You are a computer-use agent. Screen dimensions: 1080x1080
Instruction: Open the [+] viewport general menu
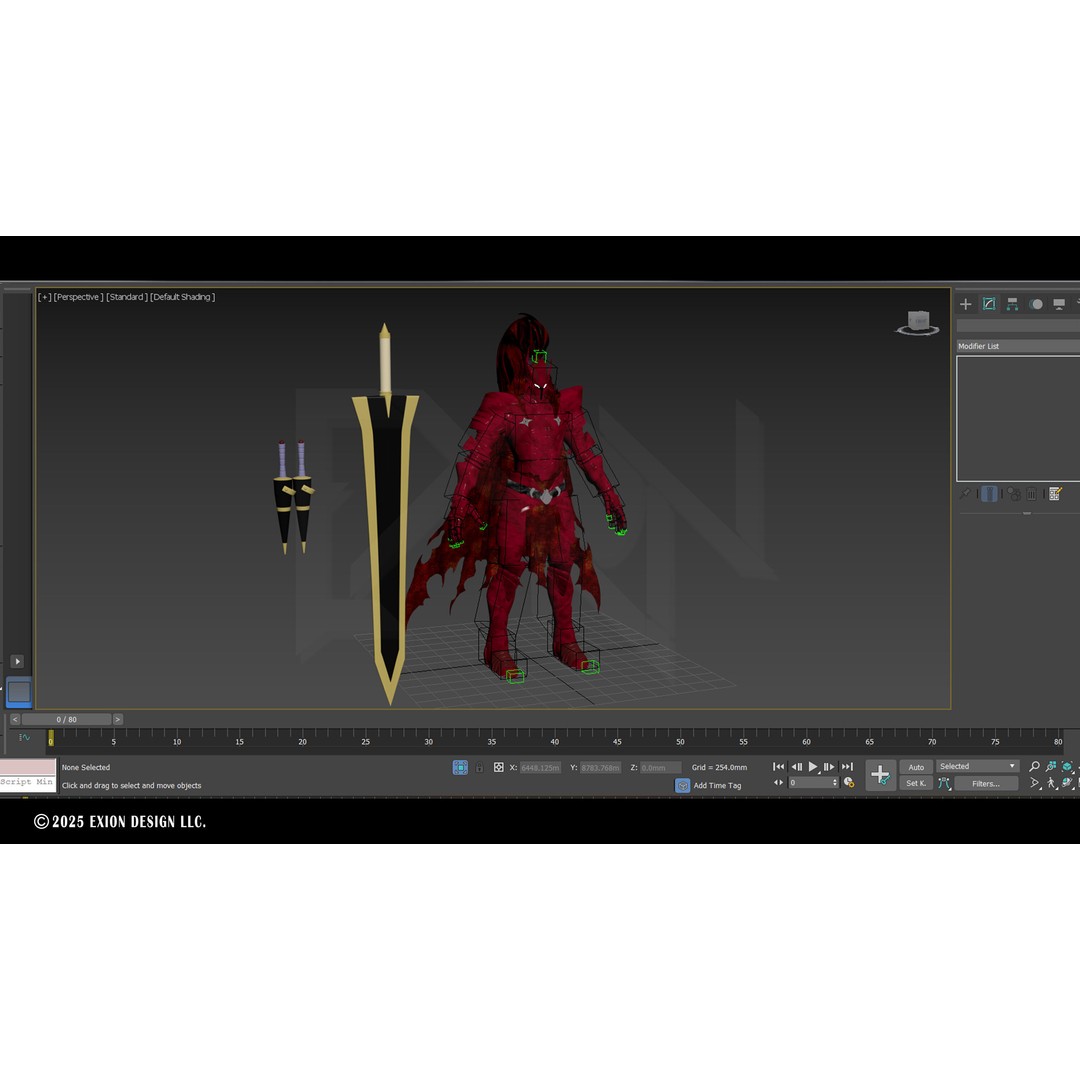point(44,296)
